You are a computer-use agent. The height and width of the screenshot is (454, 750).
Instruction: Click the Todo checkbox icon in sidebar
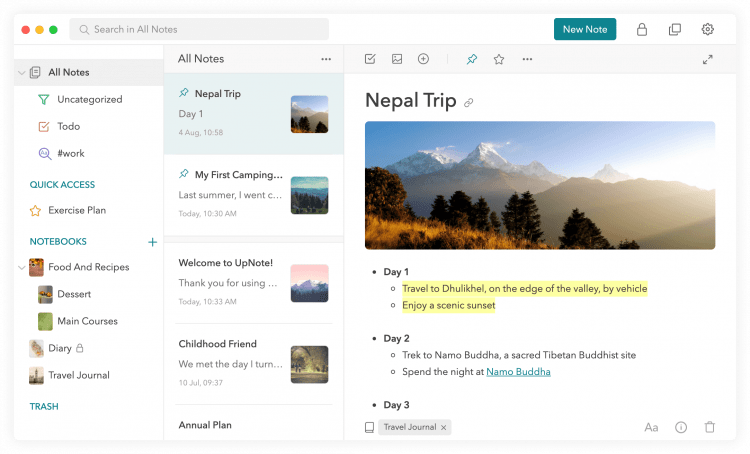(x=44, y=126)
